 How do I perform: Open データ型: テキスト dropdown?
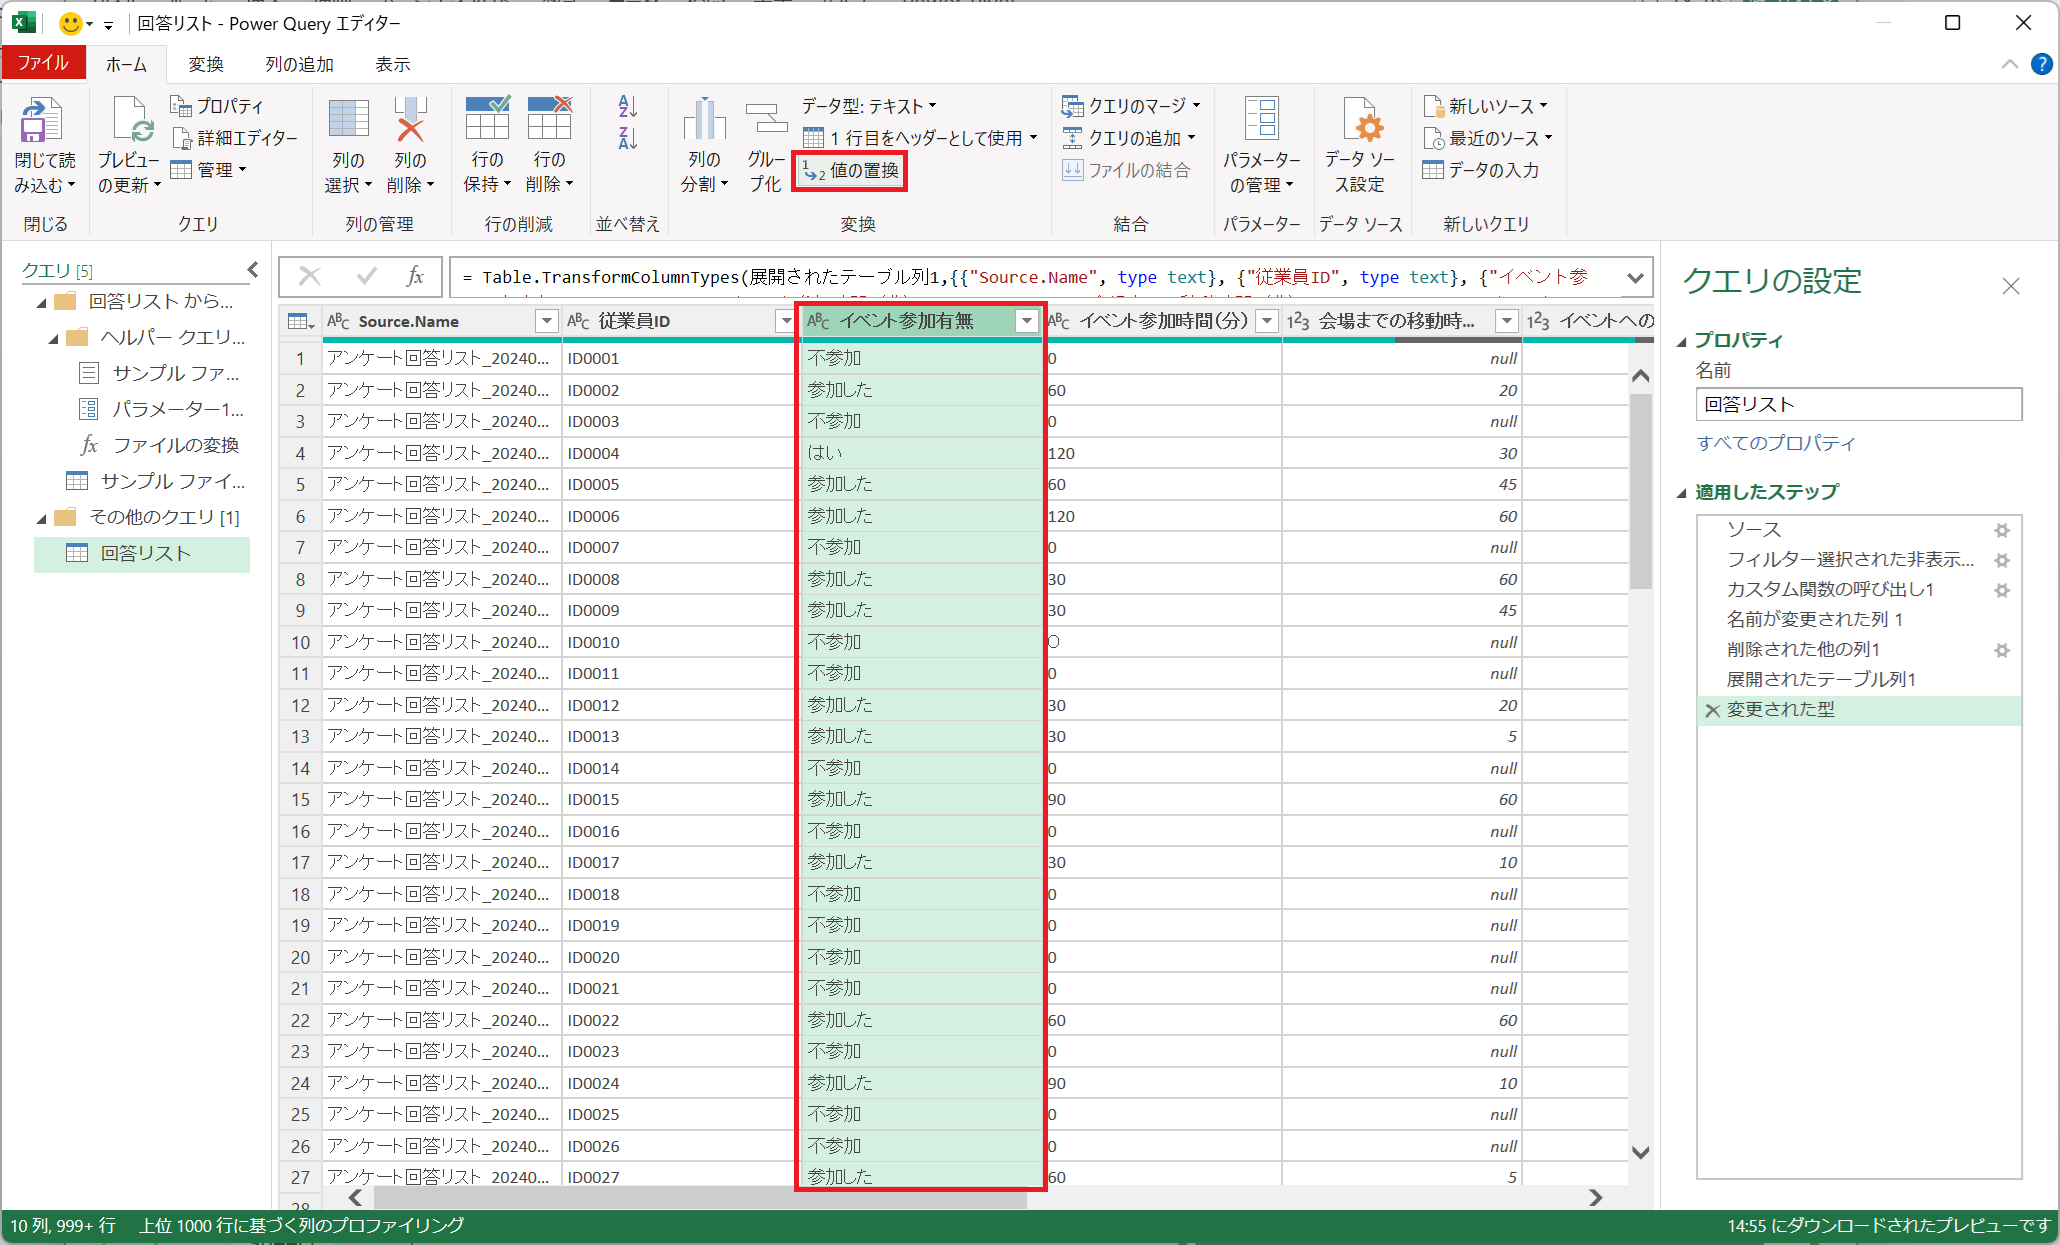tap(869, 106)
